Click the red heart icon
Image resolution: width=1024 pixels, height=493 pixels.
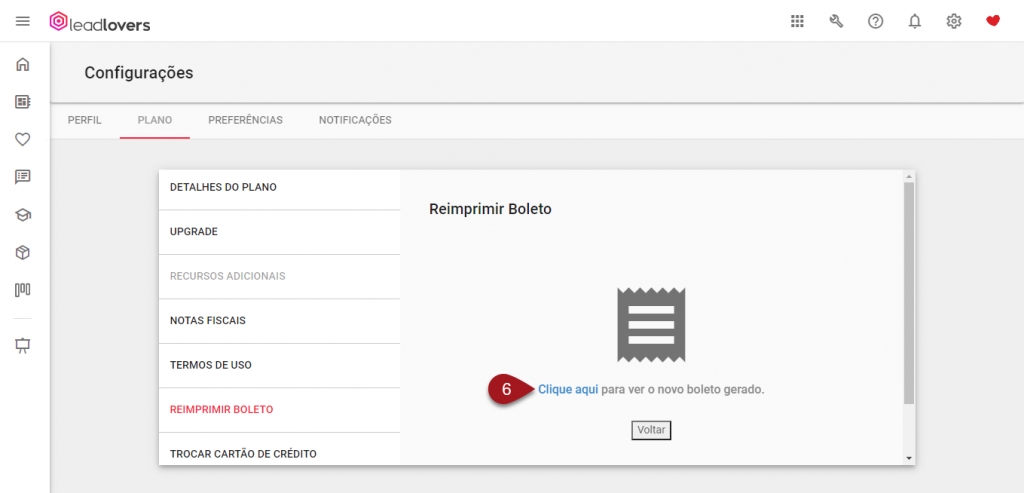(992, 21)
